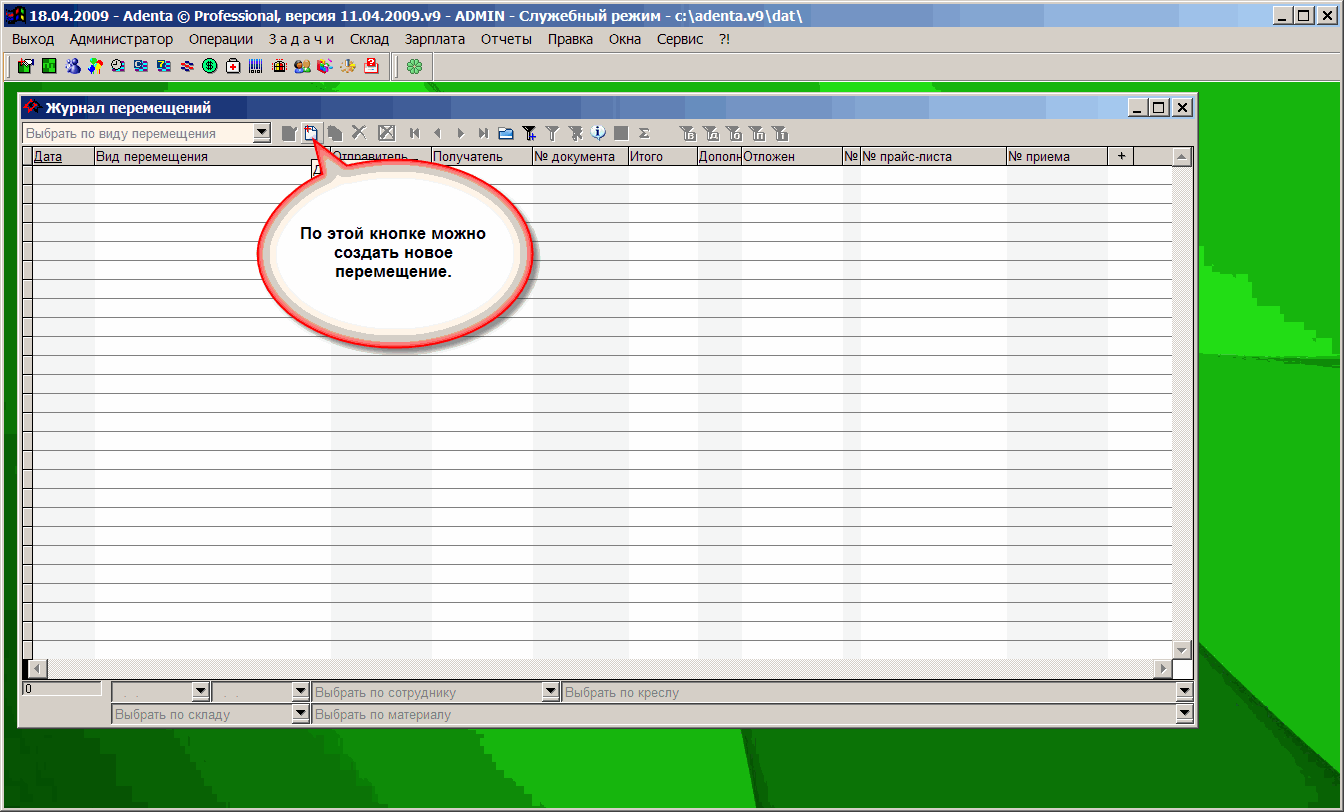Click the '+' column header button
This screenshot has width=1344, height=812.
pos(1121,156)
